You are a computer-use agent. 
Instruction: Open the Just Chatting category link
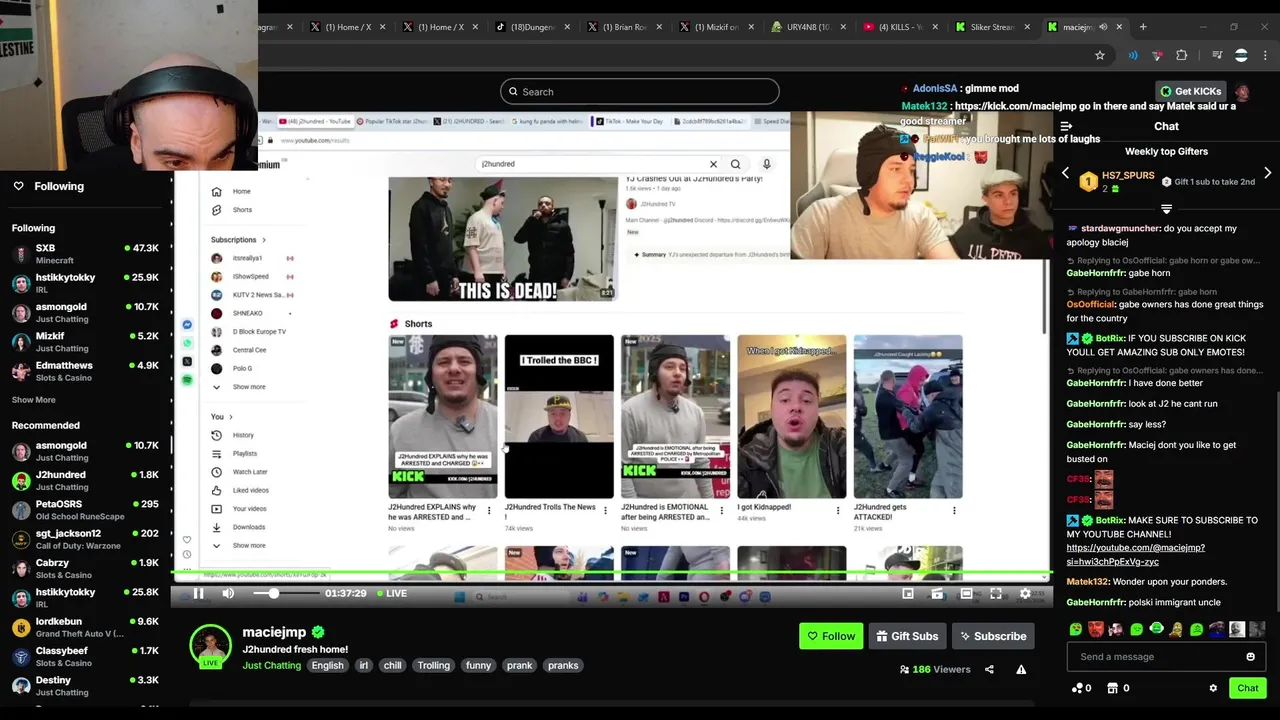271,666
